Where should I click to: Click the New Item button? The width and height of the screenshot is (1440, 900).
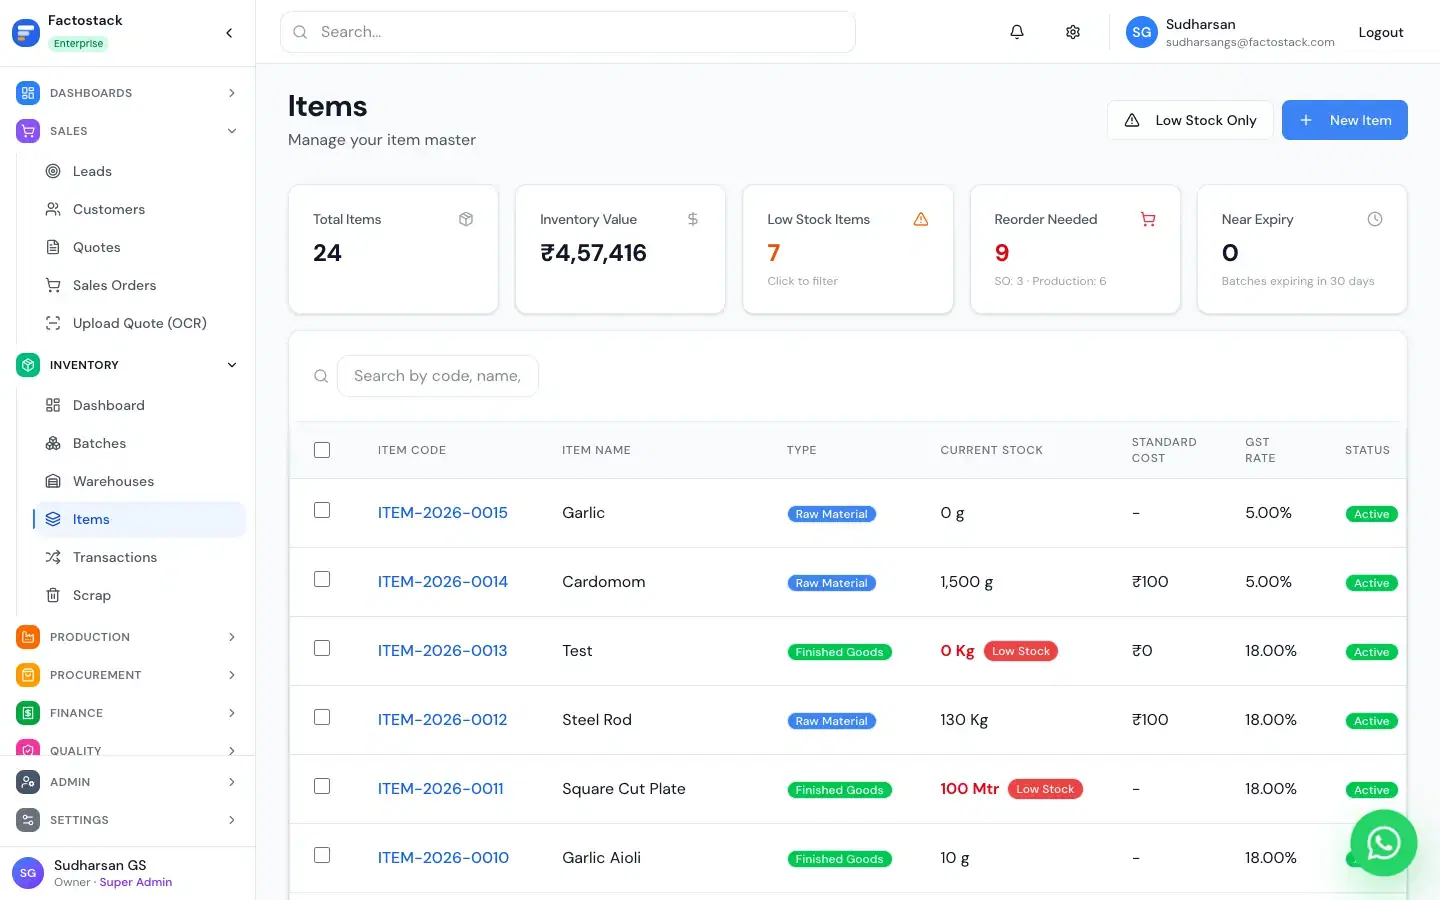click(1344, 120)
